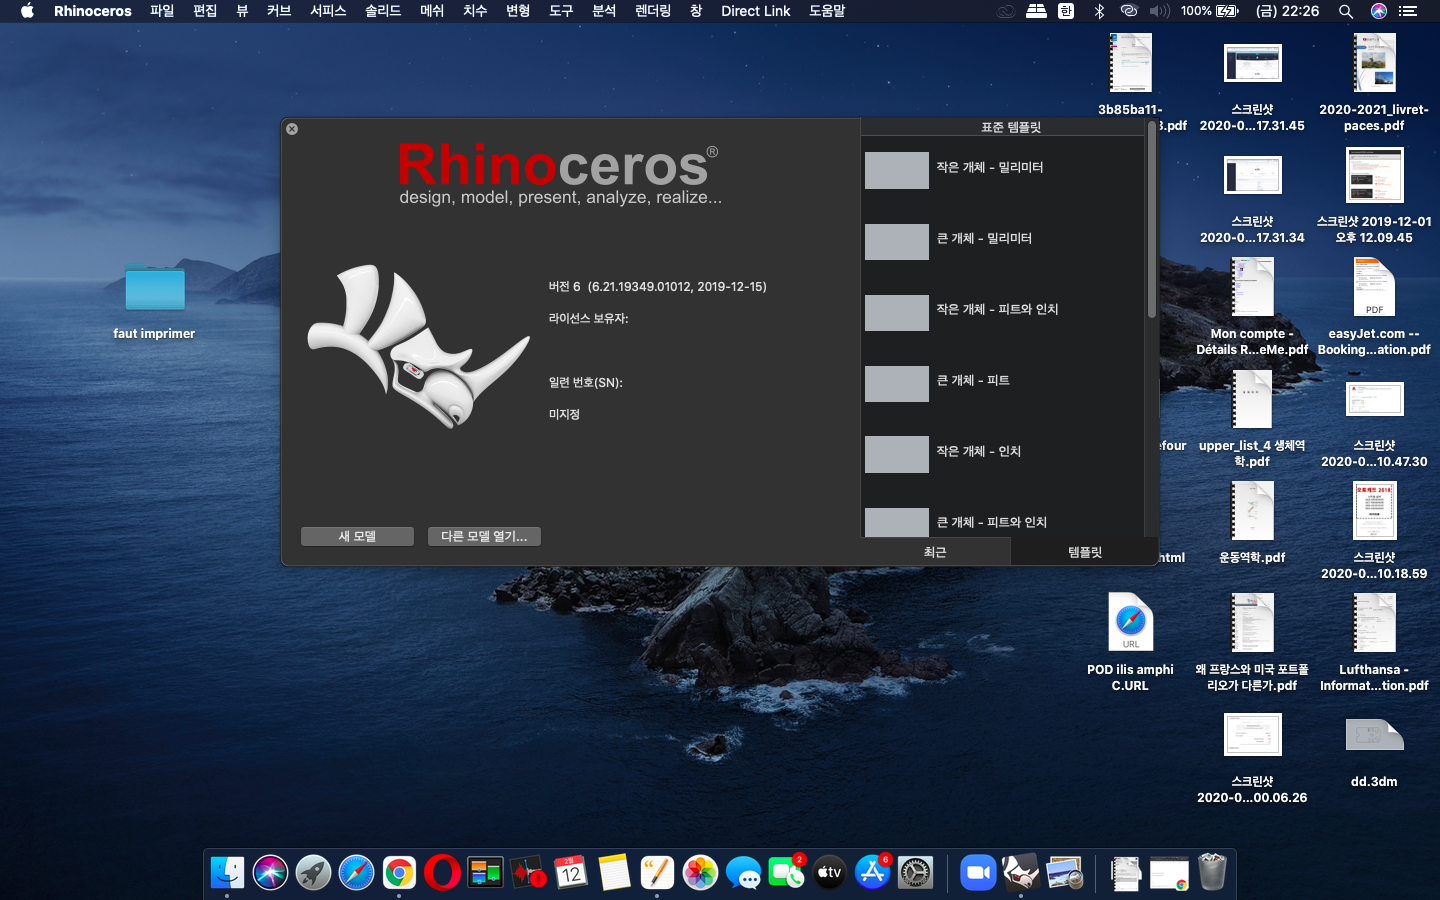The height and width of the screenshot is (900, 1440).
Task: Open Trash from the Dock
Action: click(x=1212, y=873)
